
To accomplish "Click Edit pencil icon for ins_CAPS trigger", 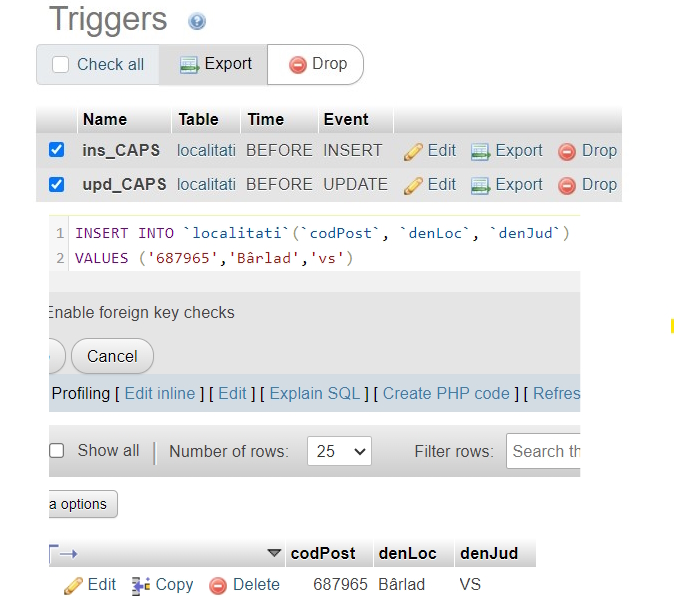I will click(x=413, y=152).
